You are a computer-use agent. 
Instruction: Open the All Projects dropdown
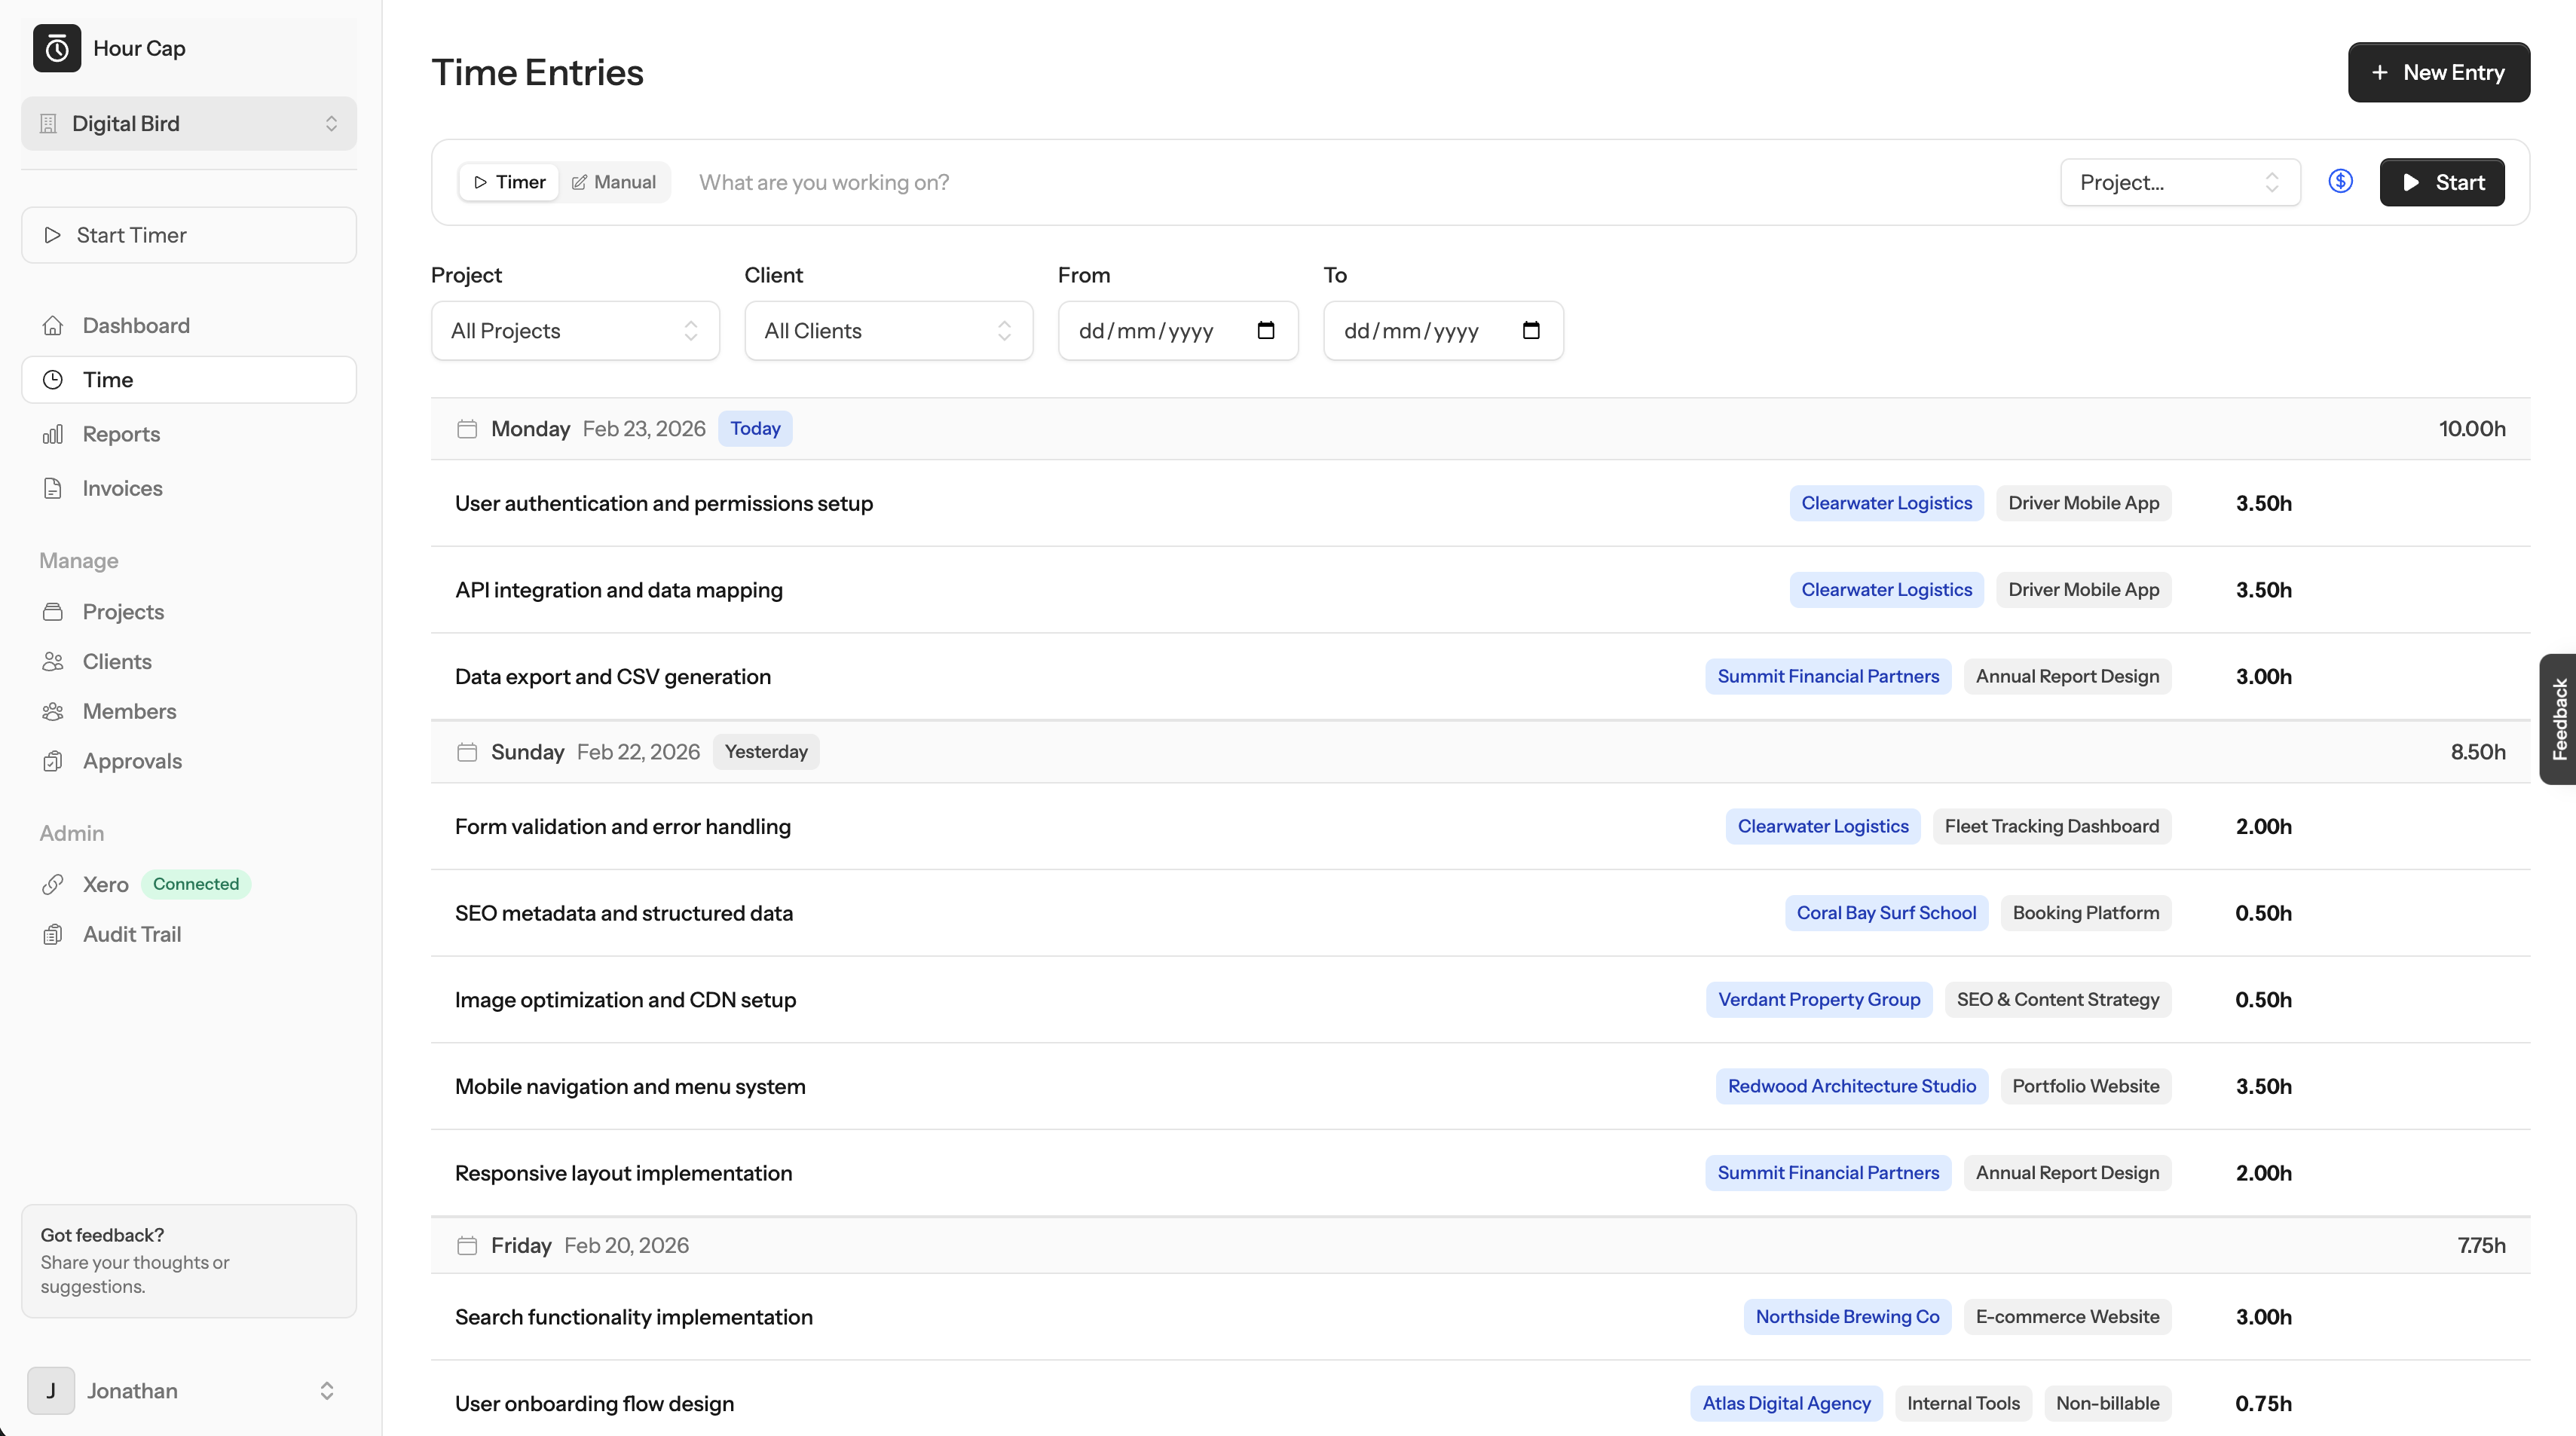[574, 330]
